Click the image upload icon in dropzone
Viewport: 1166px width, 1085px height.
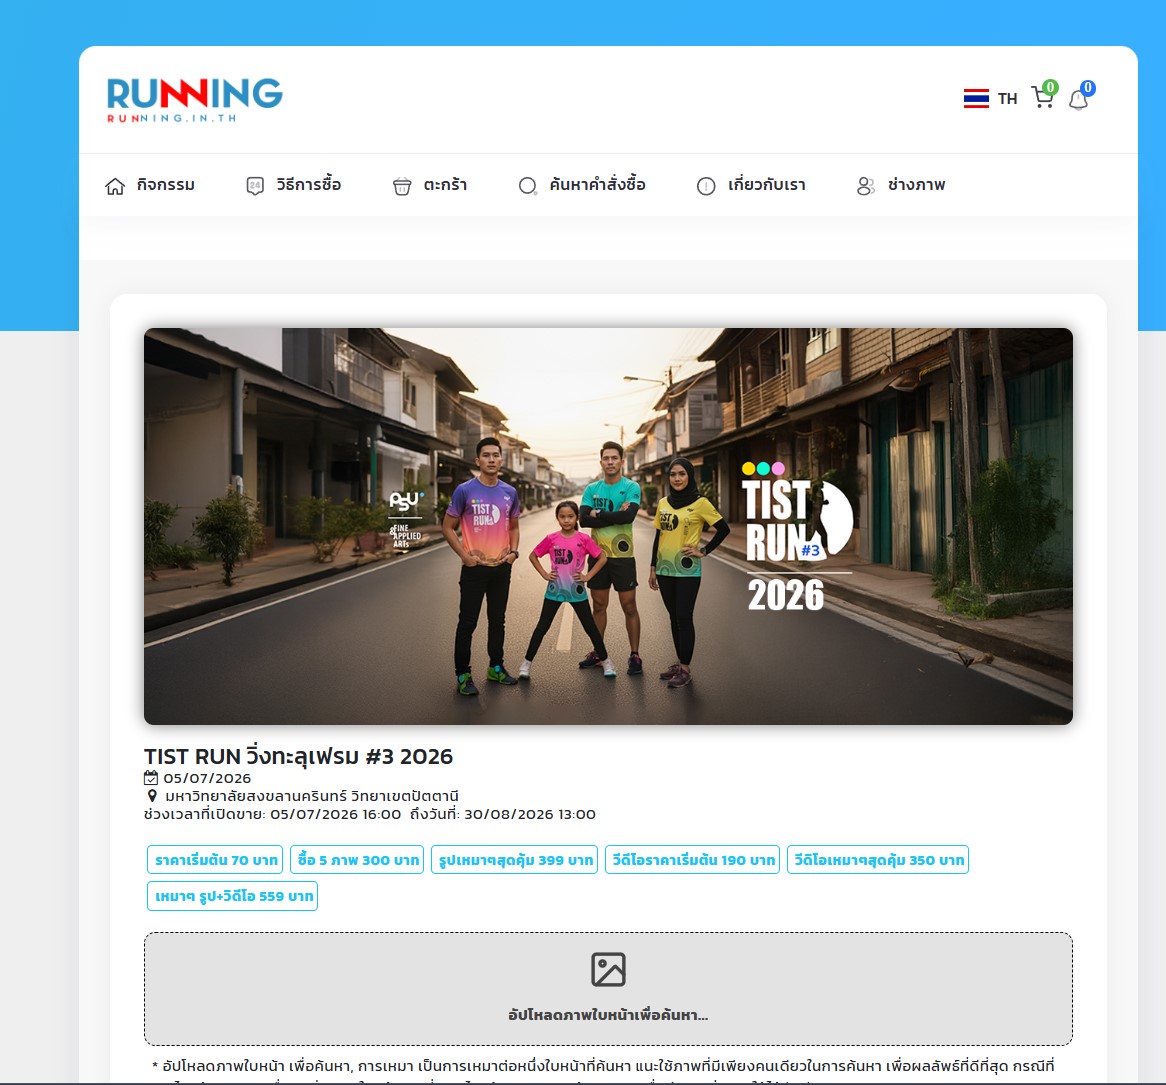click(x=608, y=970)
